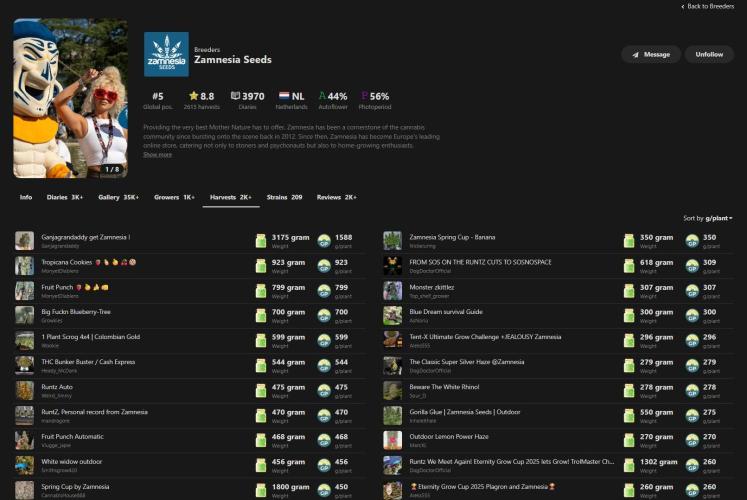Open 1 Plant Scrog 4x4 Colombian Gold
747x500 pixels.
[x=91, y=336]
